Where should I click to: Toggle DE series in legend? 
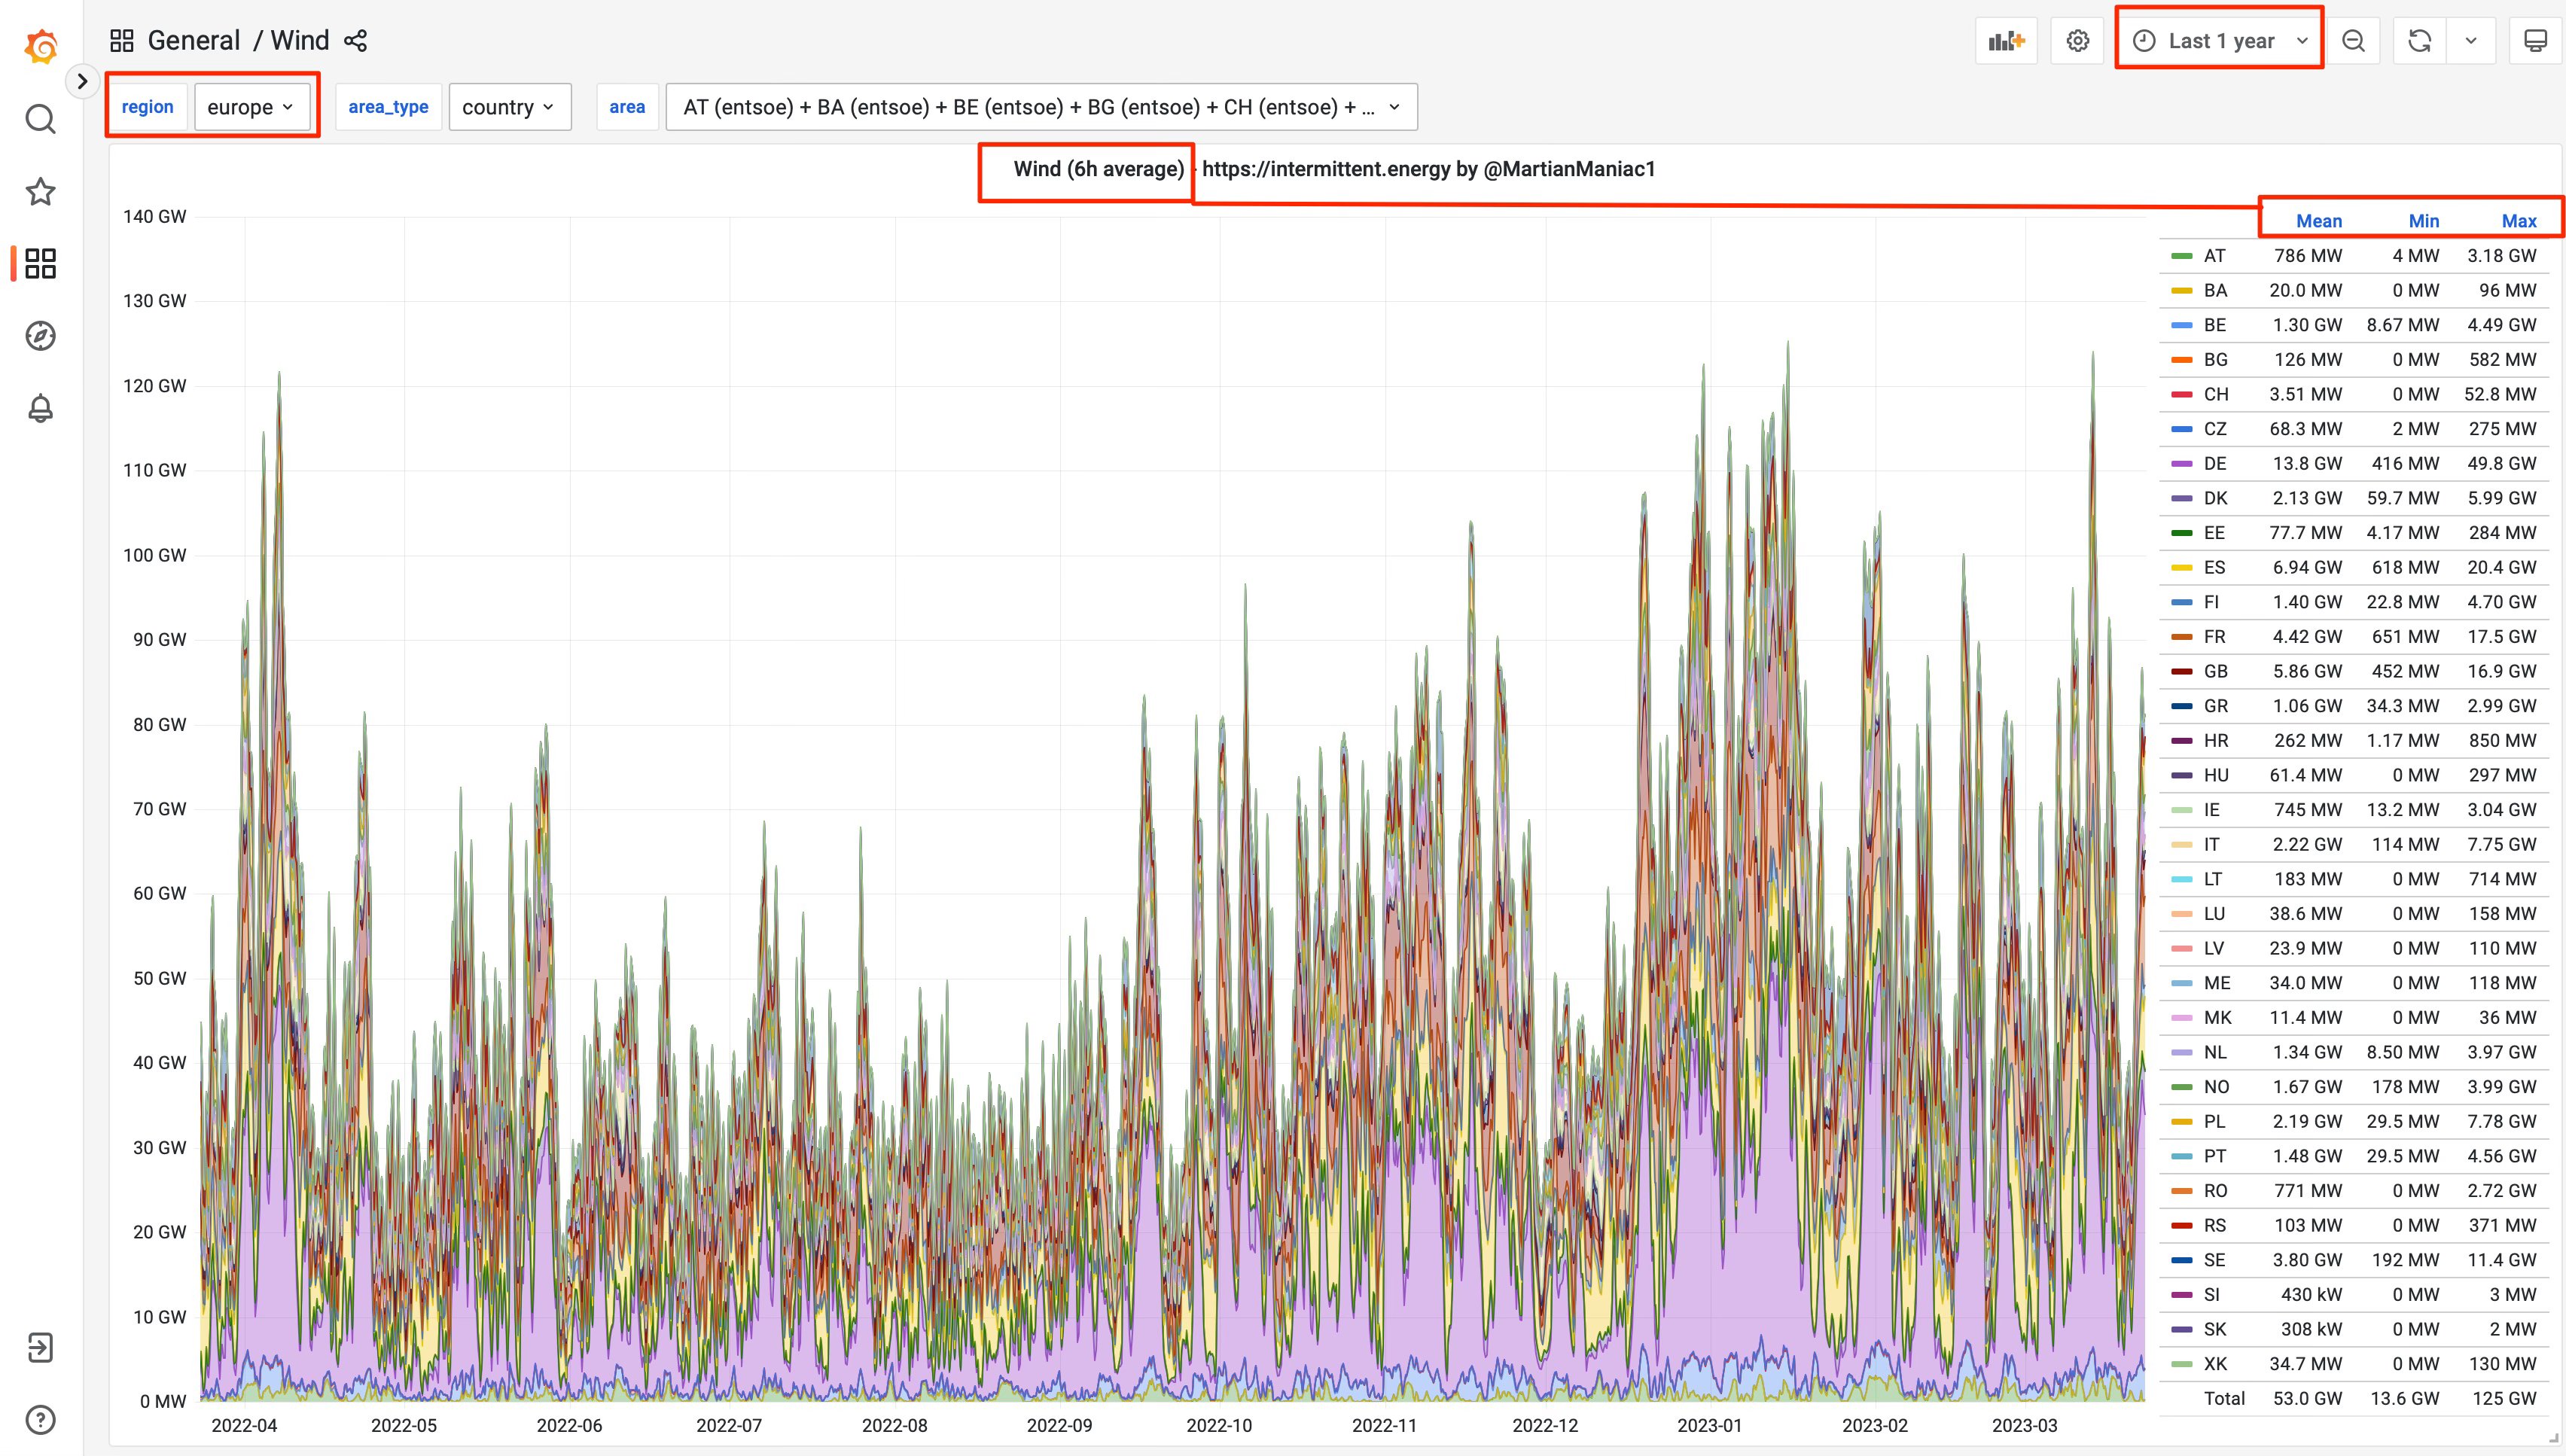2214,464
